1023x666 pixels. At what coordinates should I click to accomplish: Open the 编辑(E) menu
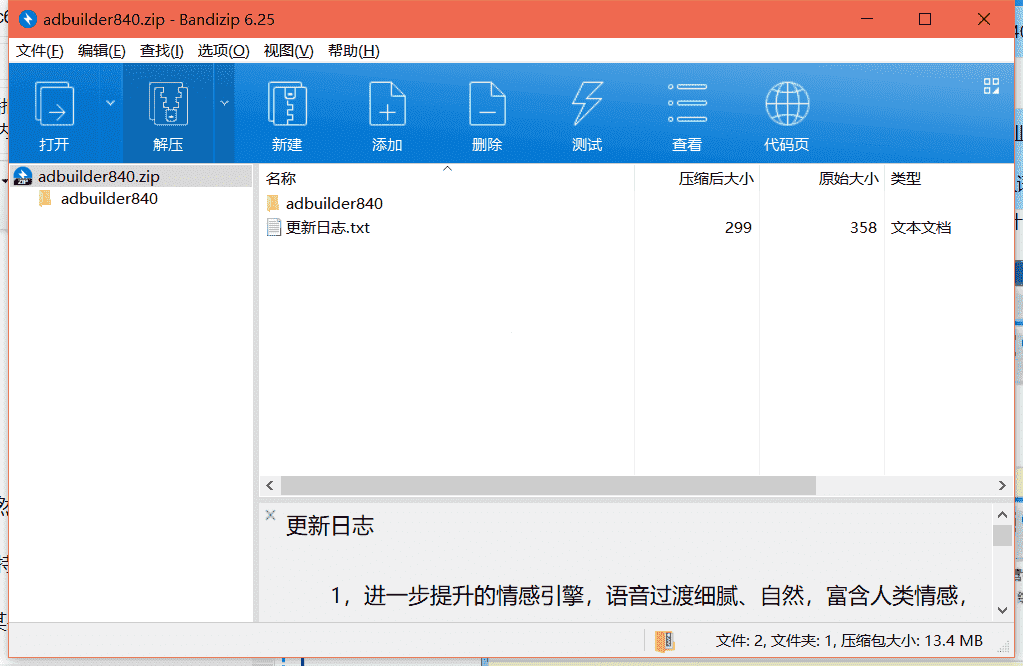[101, 51]
